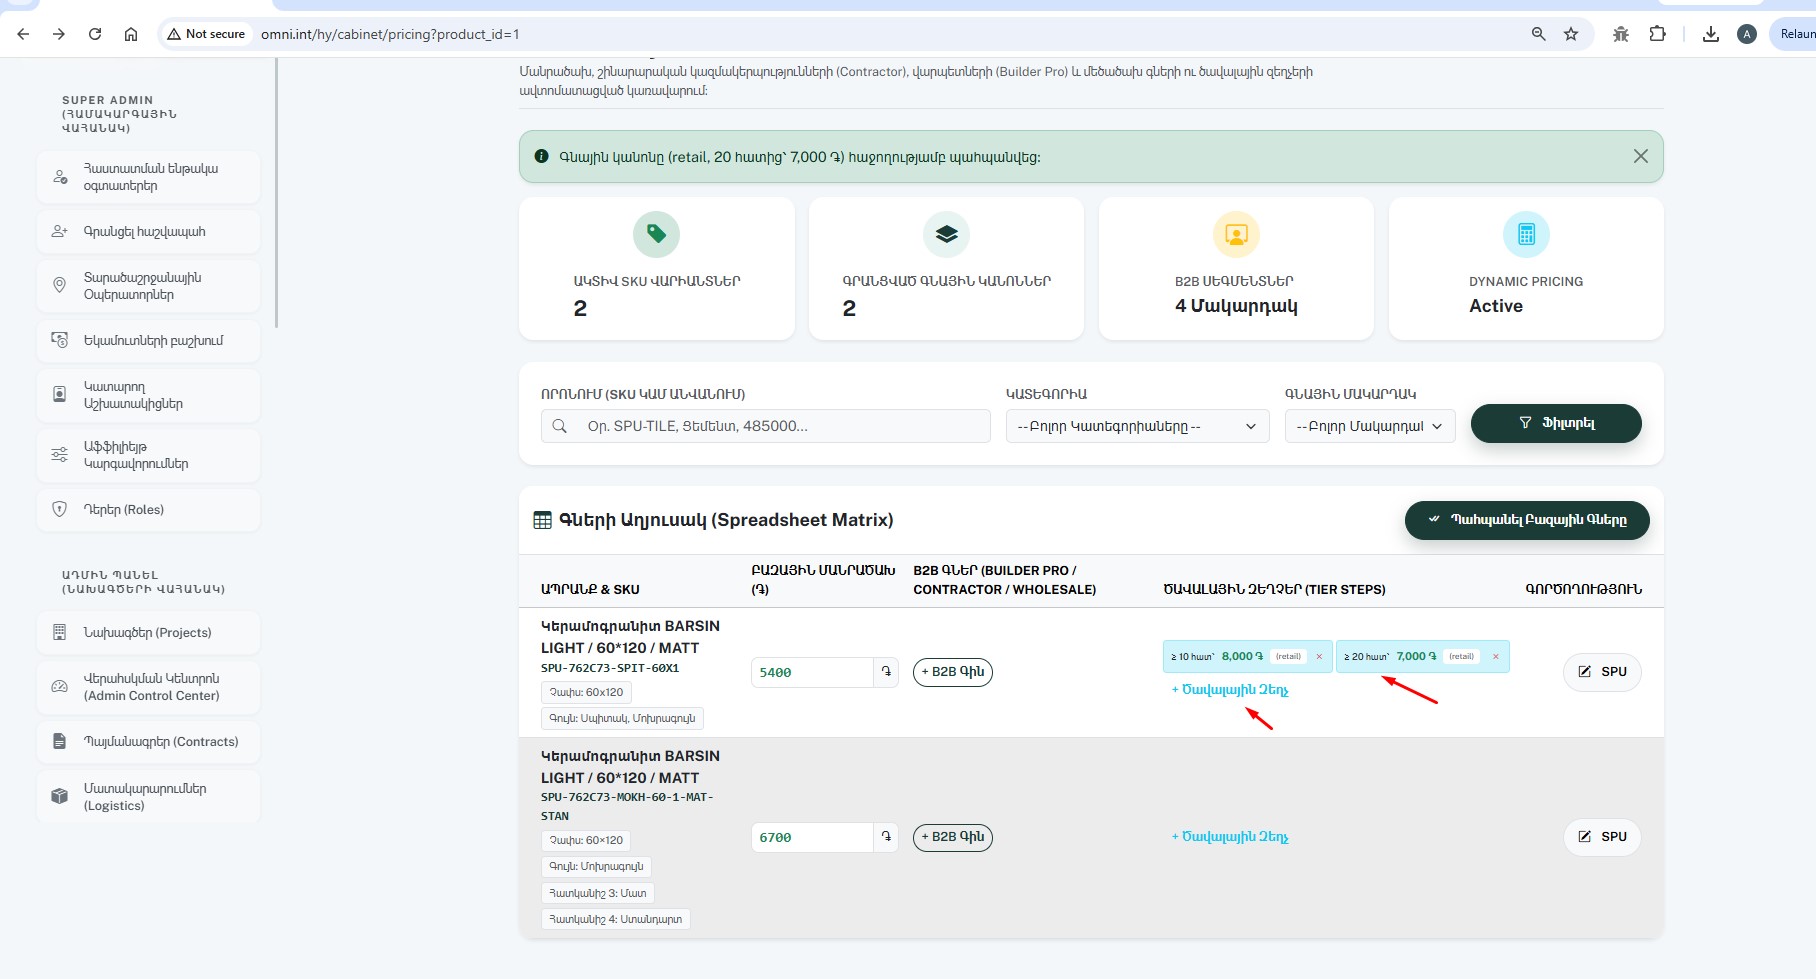Click the SKU or name search field
1816x979 pixels.
(766, 426)
